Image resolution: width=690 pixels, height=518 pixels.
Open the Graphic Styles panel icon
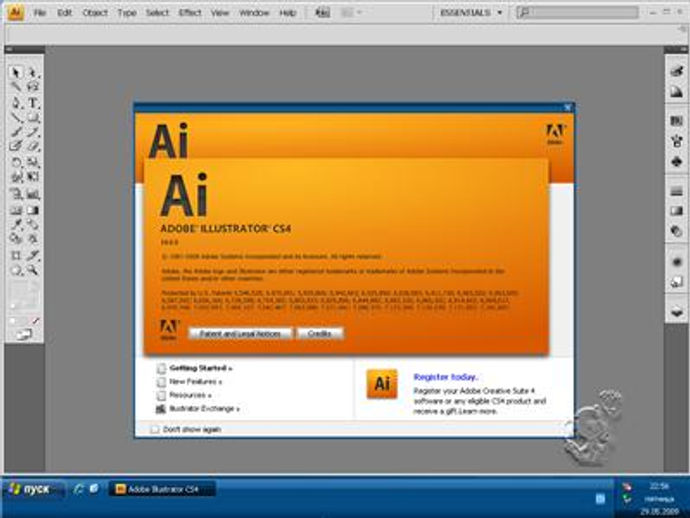[676, 282]
